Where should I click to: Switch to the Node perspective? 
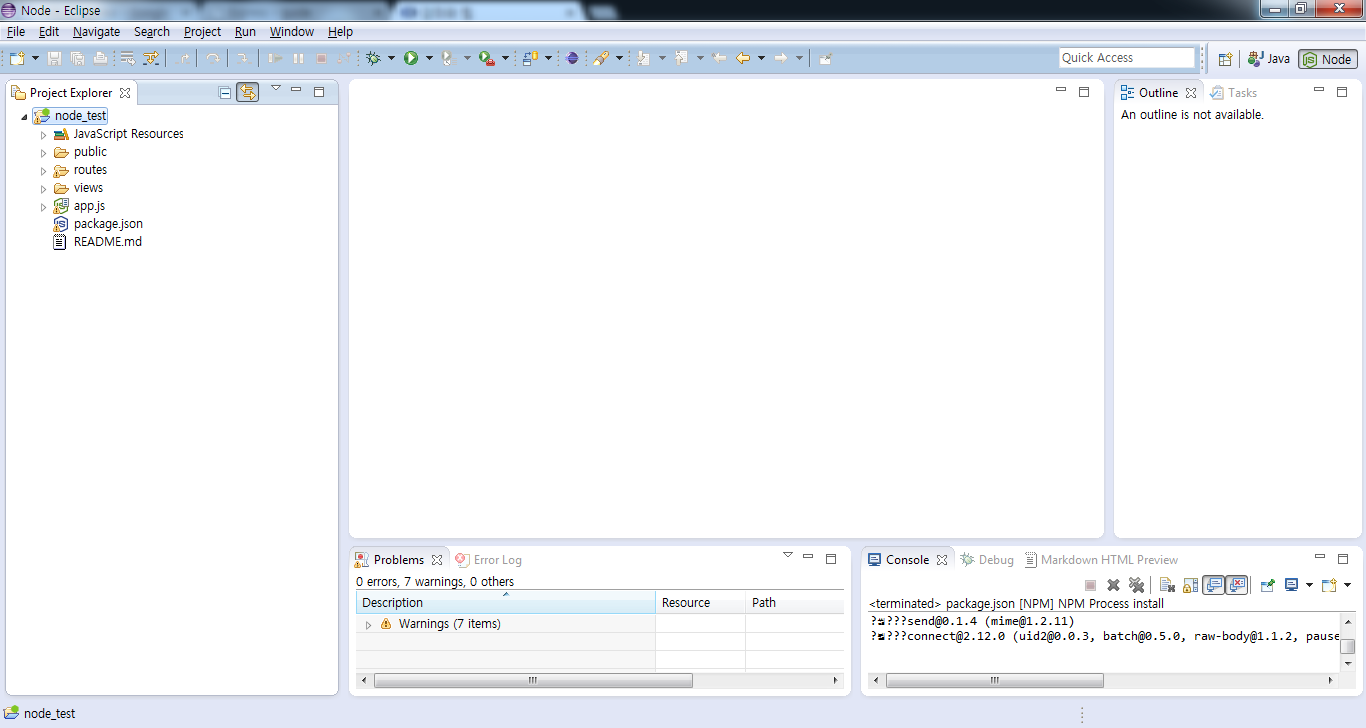[x=1327, y=59]
